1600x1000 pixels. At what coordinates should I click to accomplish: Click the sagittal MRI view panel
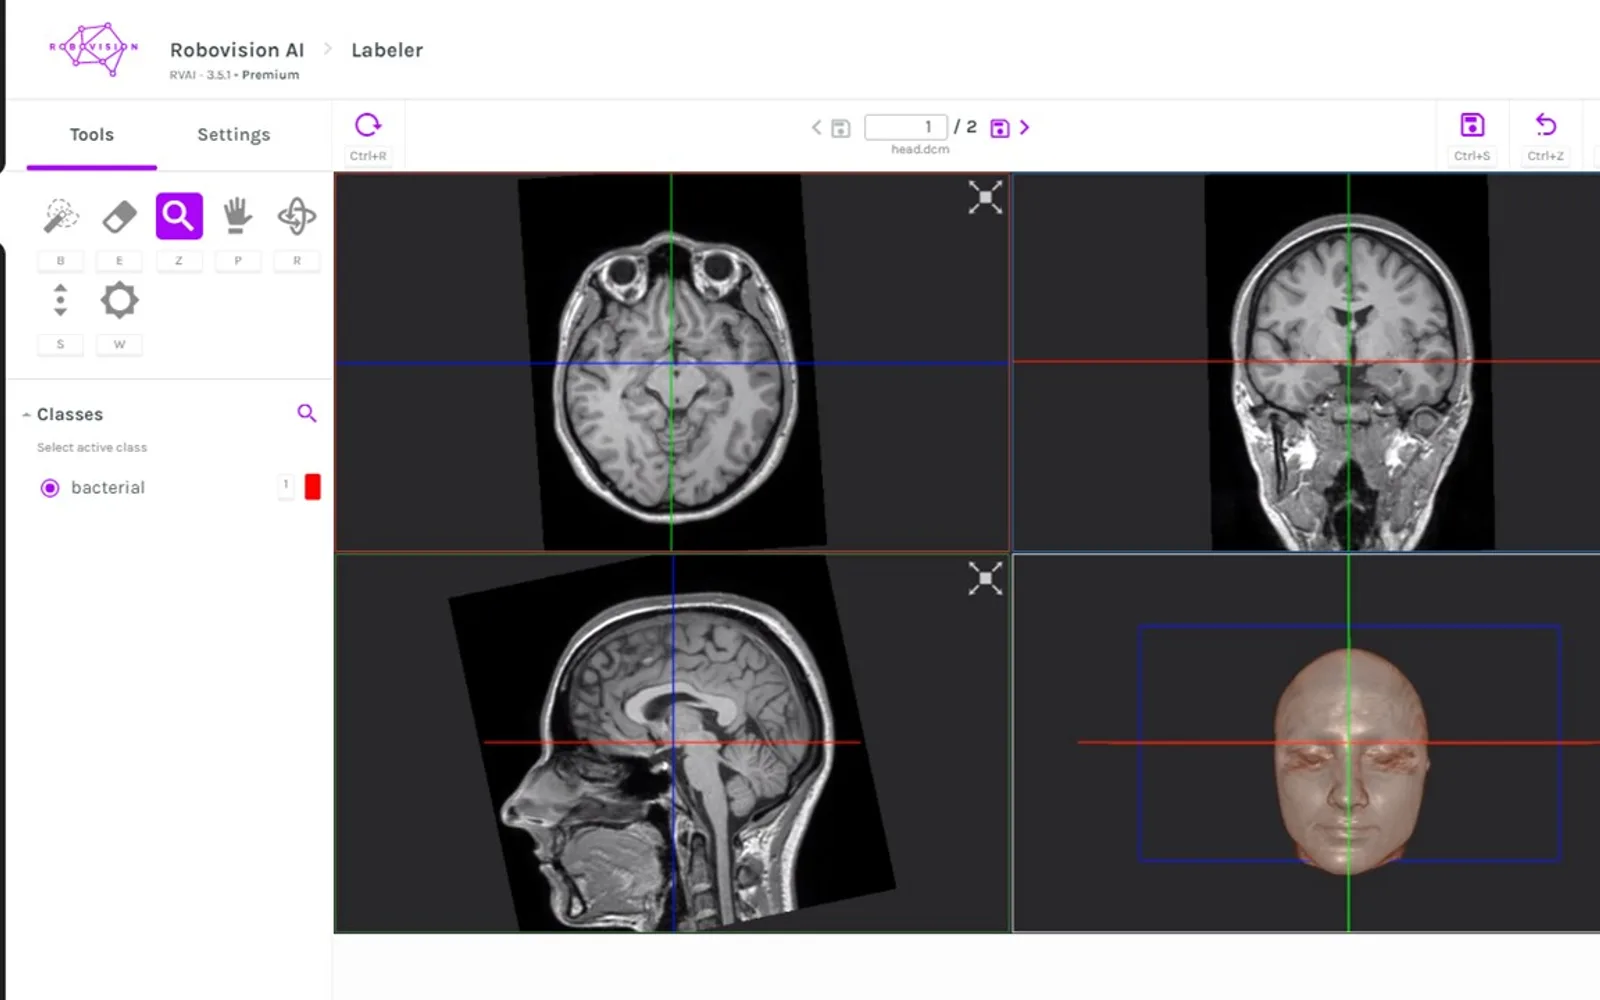coord(672,743)
